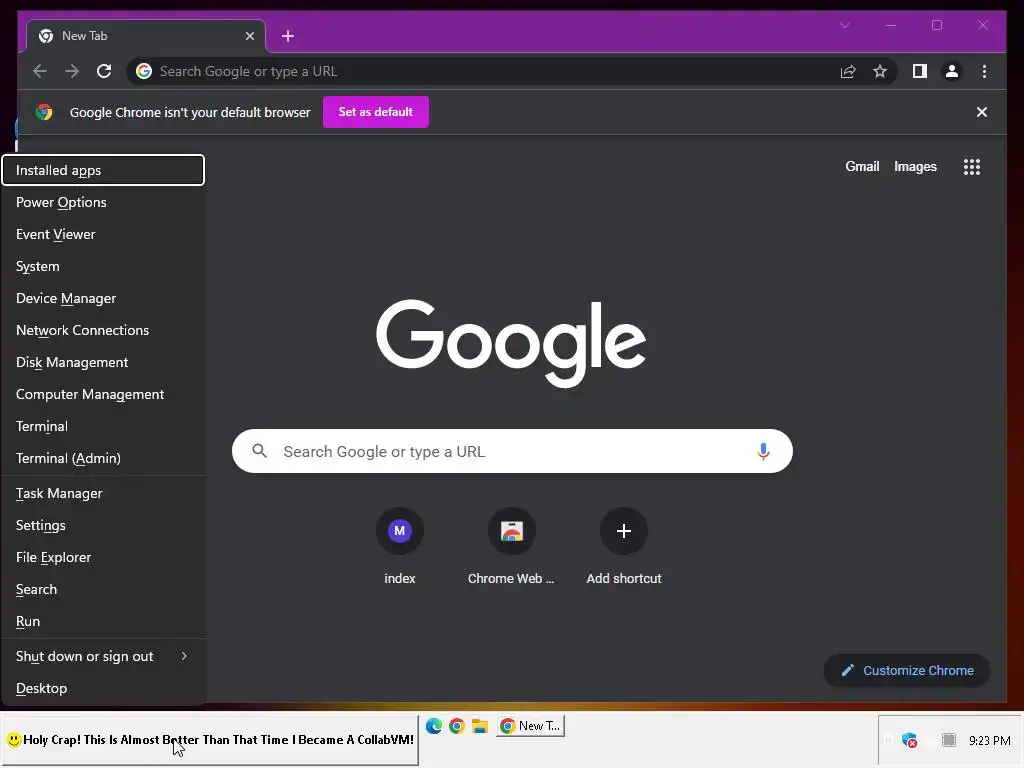Open Terminal from the menu
Screen dimensions: 1024x768
coord(103,426)
